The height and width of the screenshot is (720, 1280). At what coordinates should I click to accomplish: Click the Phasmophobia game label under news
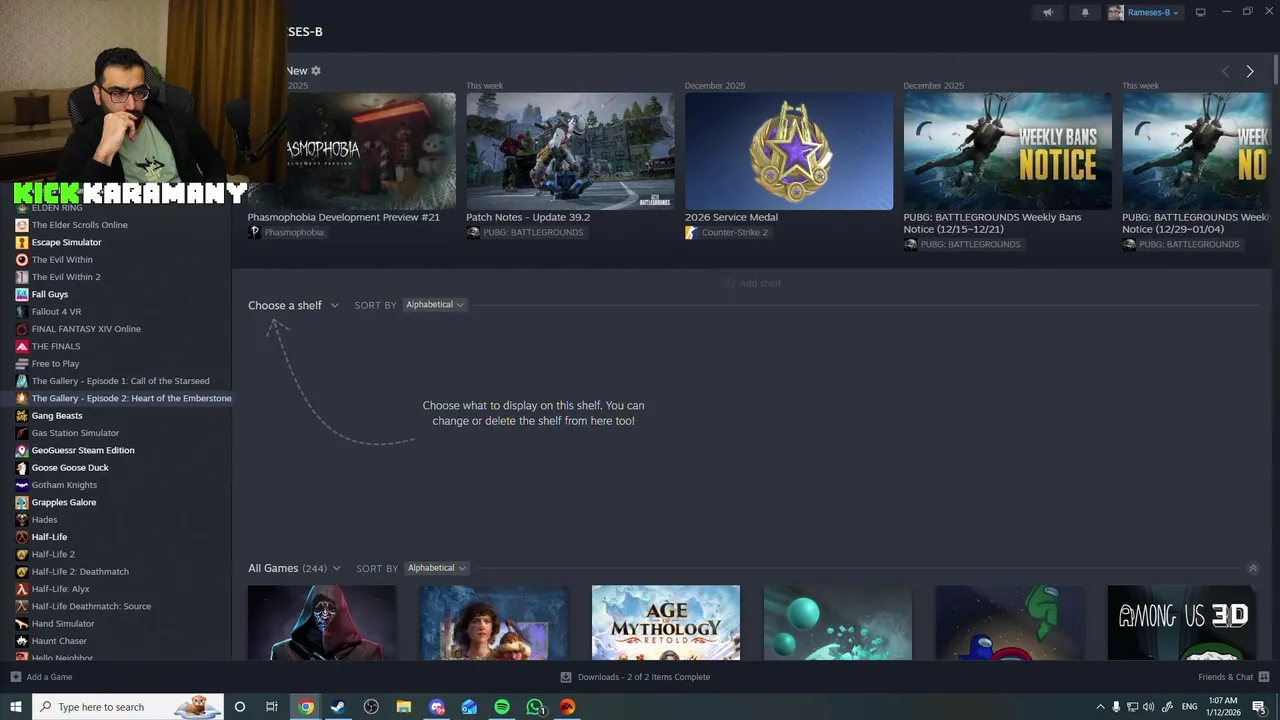pos(293,233)
